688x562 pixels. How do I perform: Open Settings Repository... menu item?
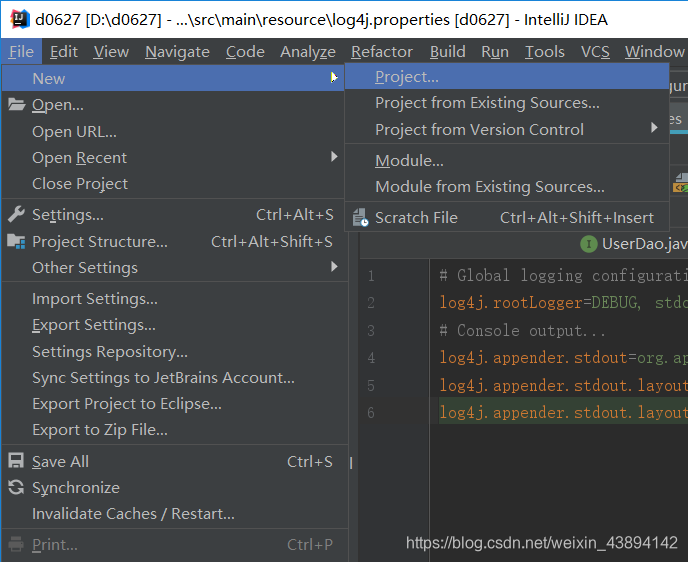click(173, 352)
